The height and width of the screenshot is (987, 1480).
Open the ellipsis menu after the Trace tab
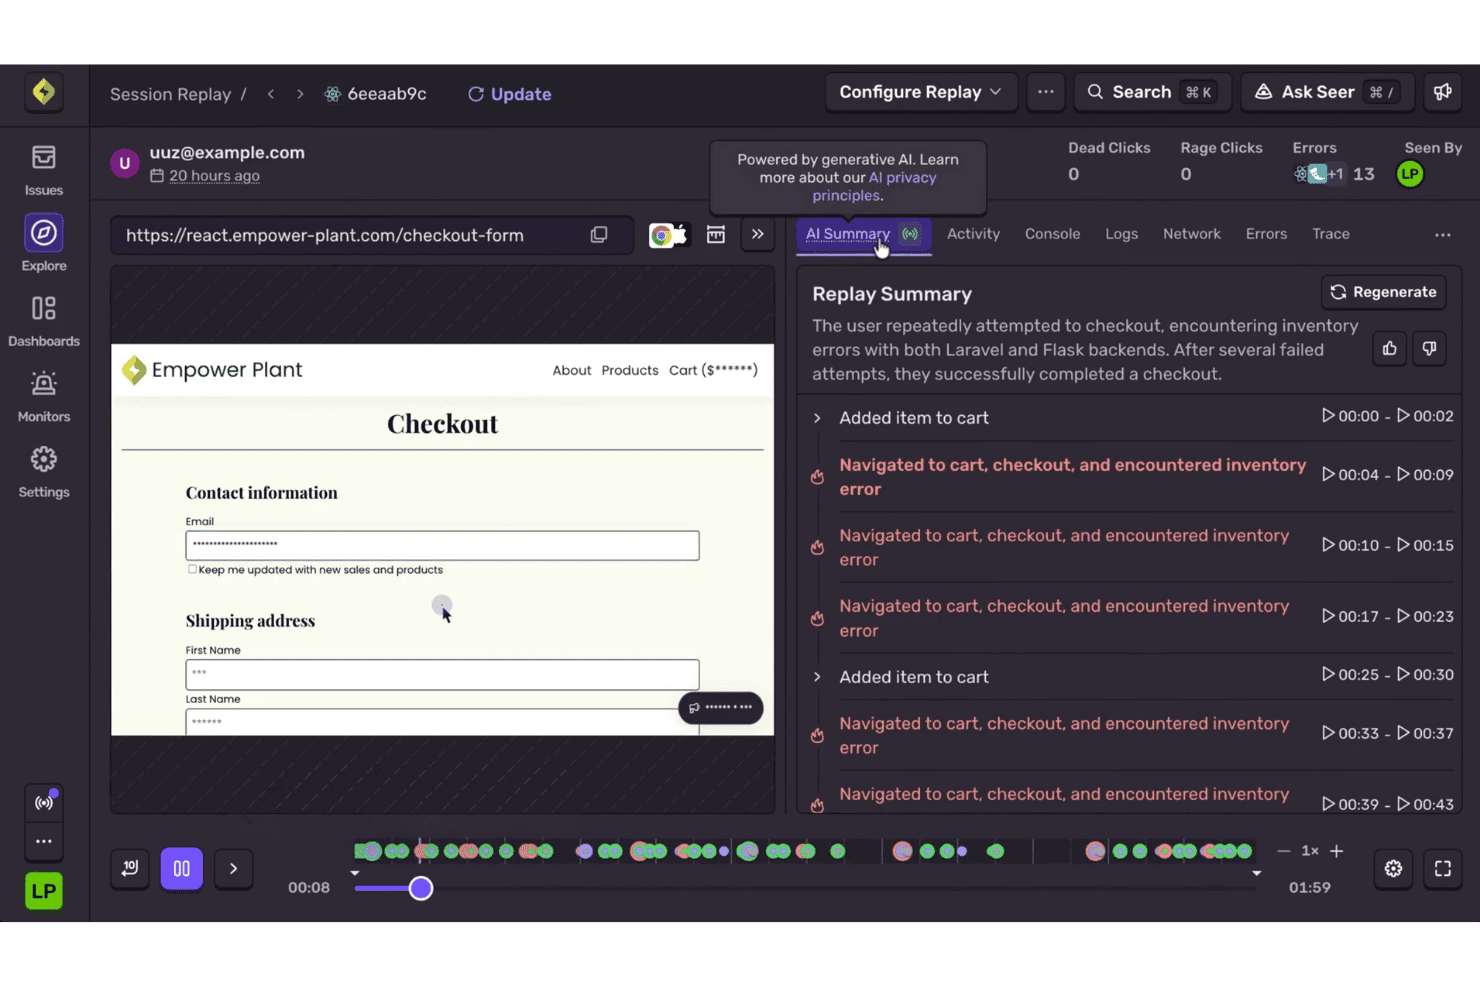(x=1442, y=235)
